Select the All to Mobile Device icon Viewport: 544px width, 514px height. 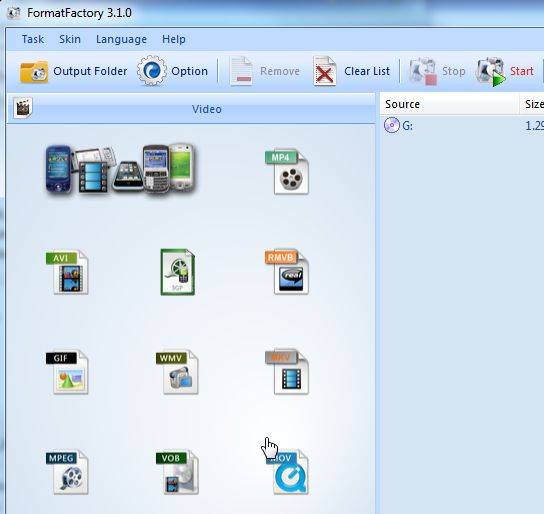pyautogui.click(x=120, y=169)
